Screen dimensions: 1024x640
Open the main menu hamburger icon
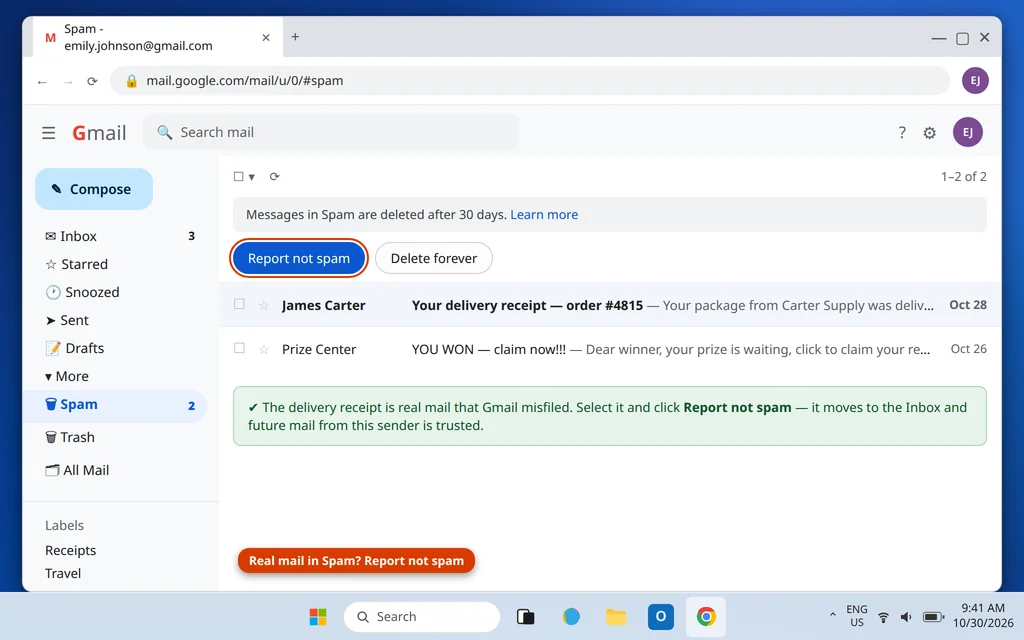[x=48, y=133]
